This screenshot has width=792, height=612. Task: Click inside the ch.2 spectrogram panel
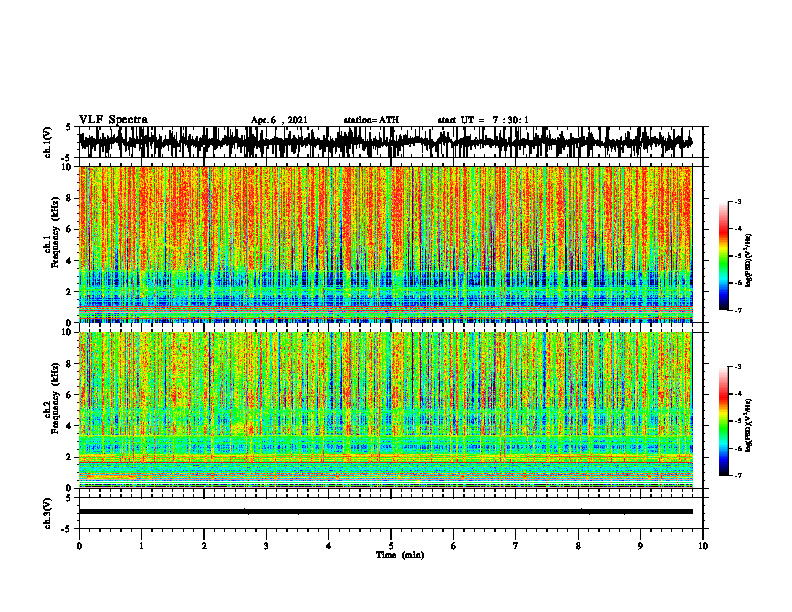coord(386,410)
